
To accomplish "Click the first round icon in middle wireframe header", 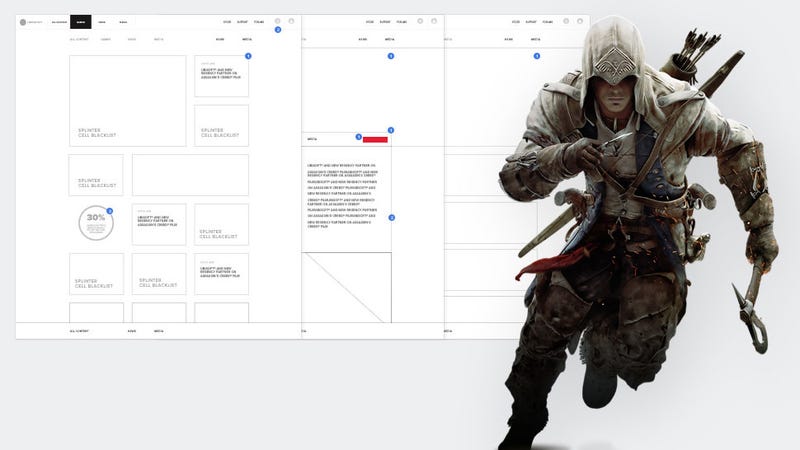I will 420,21.
